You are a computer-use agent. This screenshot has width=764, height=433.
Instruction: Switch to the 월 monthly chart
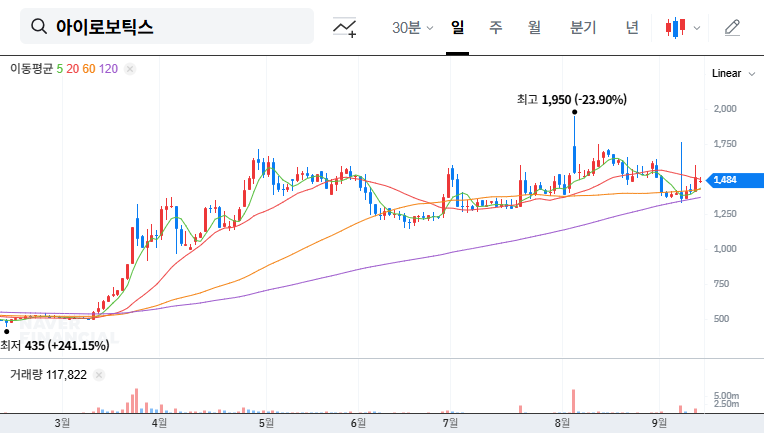[534, 27]
